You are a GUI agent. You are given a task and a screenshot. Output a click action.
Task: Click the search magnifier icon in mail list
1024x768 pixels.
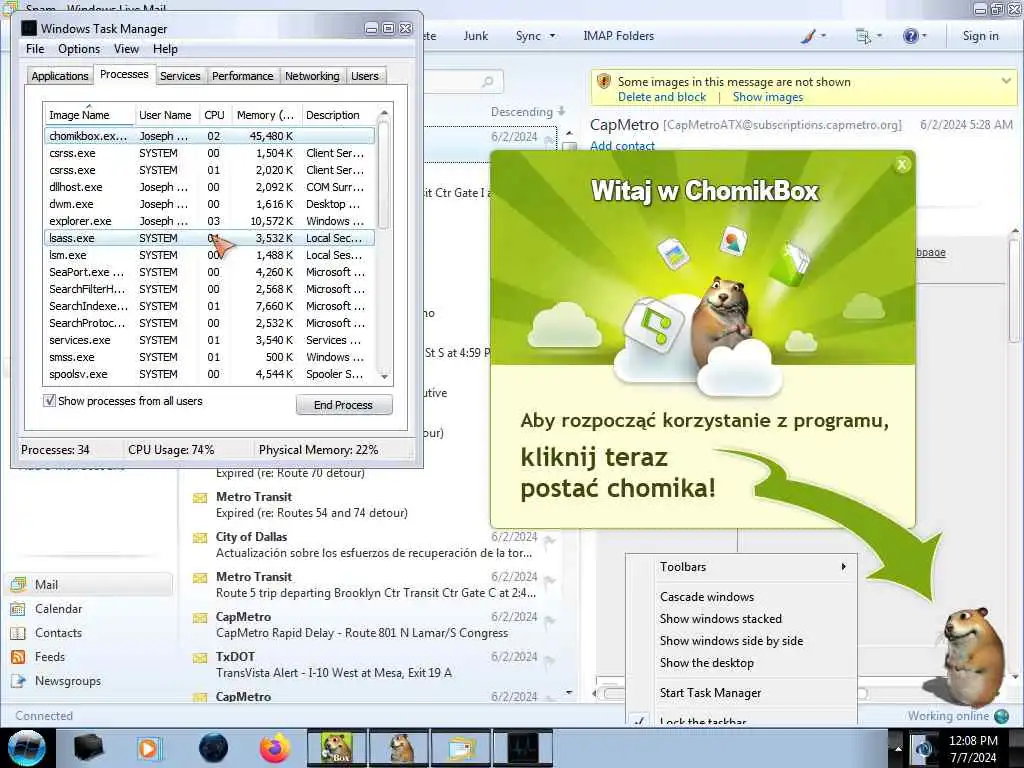pos(488,82)
